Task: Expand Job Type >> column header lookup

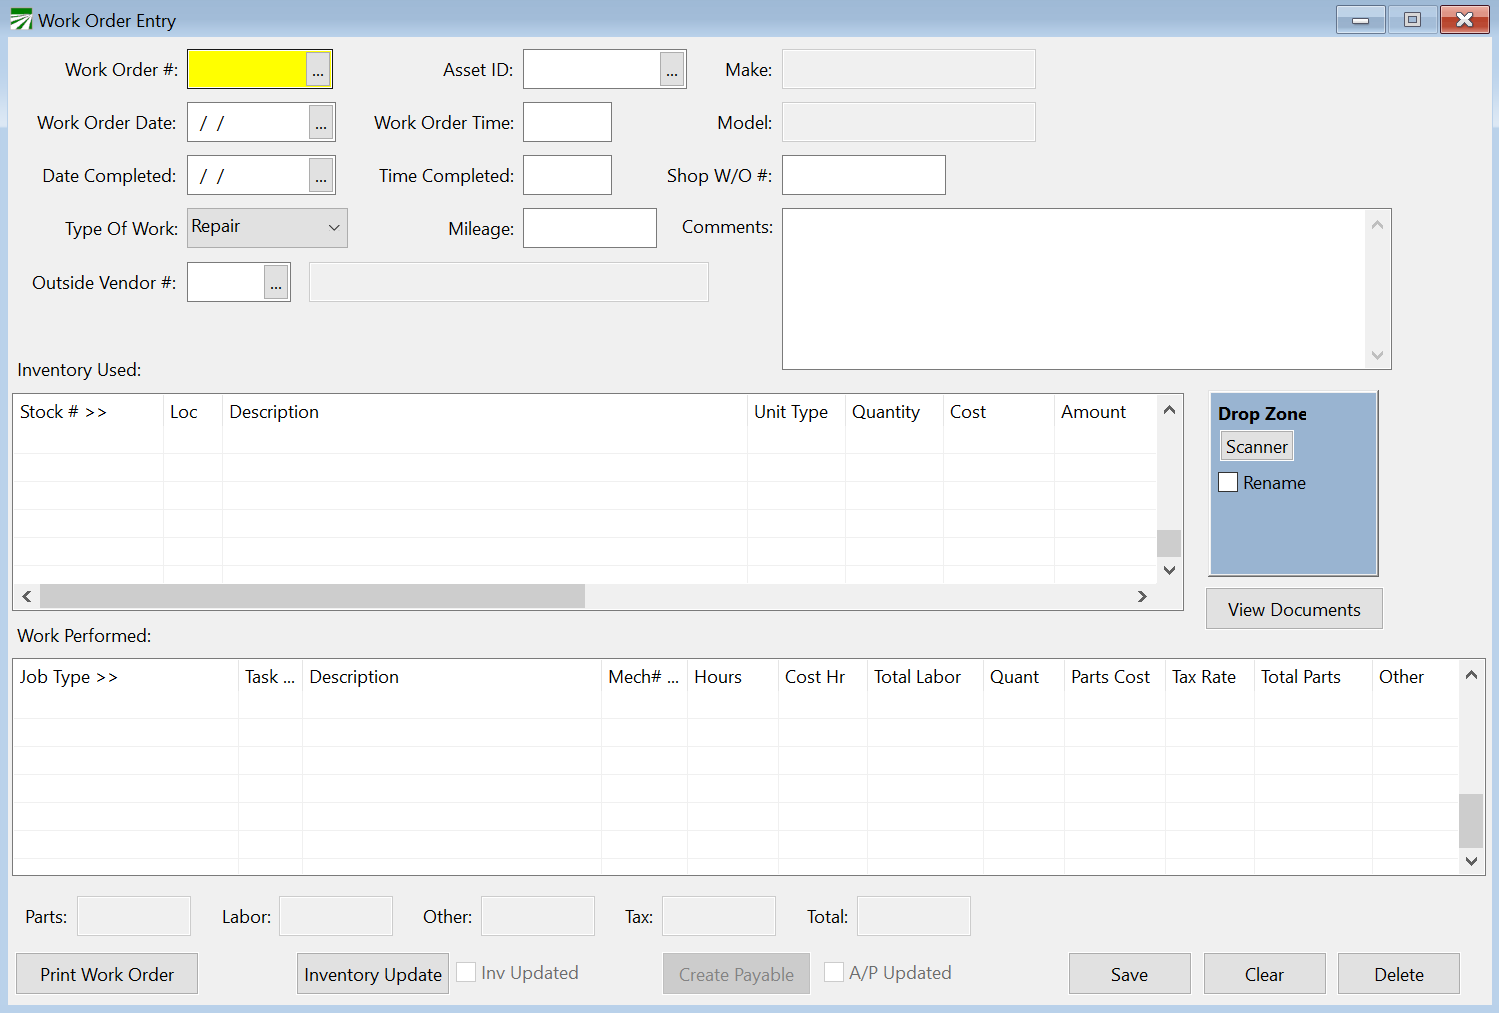Action: pyautogui.click(x=68, y=677)
